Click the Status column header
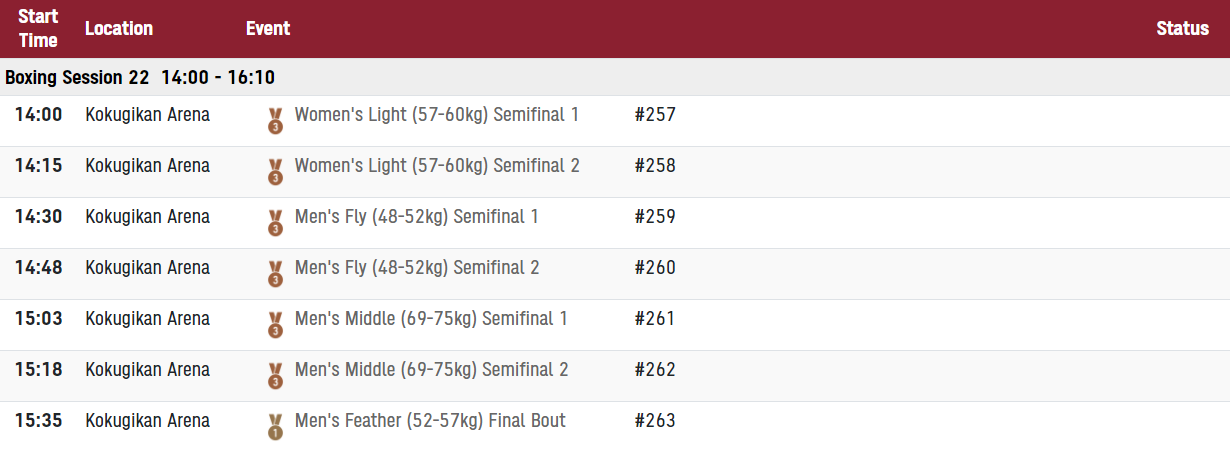This screenshot has width=1230, height=451. click(x=1183, y=29)
